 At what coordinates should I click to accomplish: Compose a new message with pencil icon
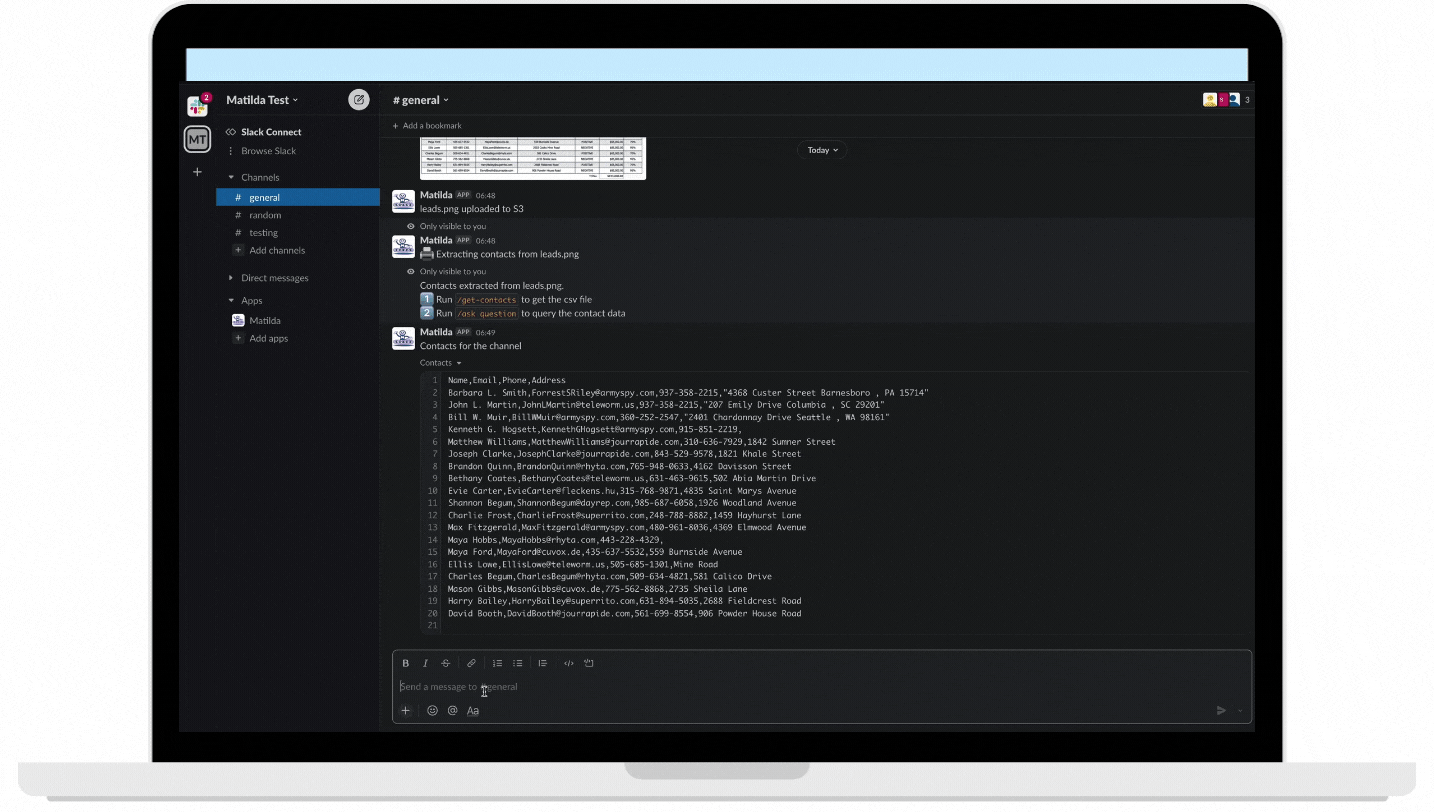coord(358,99)
